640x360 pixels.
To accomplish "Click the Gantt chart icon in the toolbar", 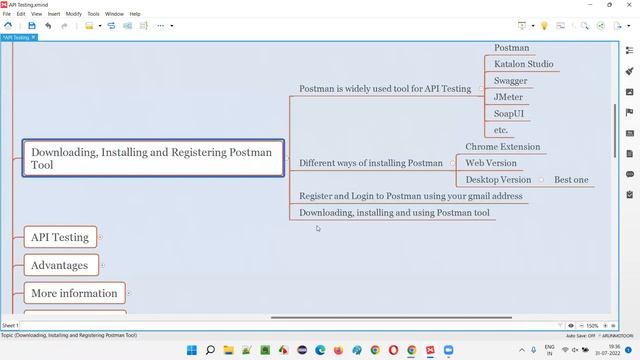I will (560, 26).
